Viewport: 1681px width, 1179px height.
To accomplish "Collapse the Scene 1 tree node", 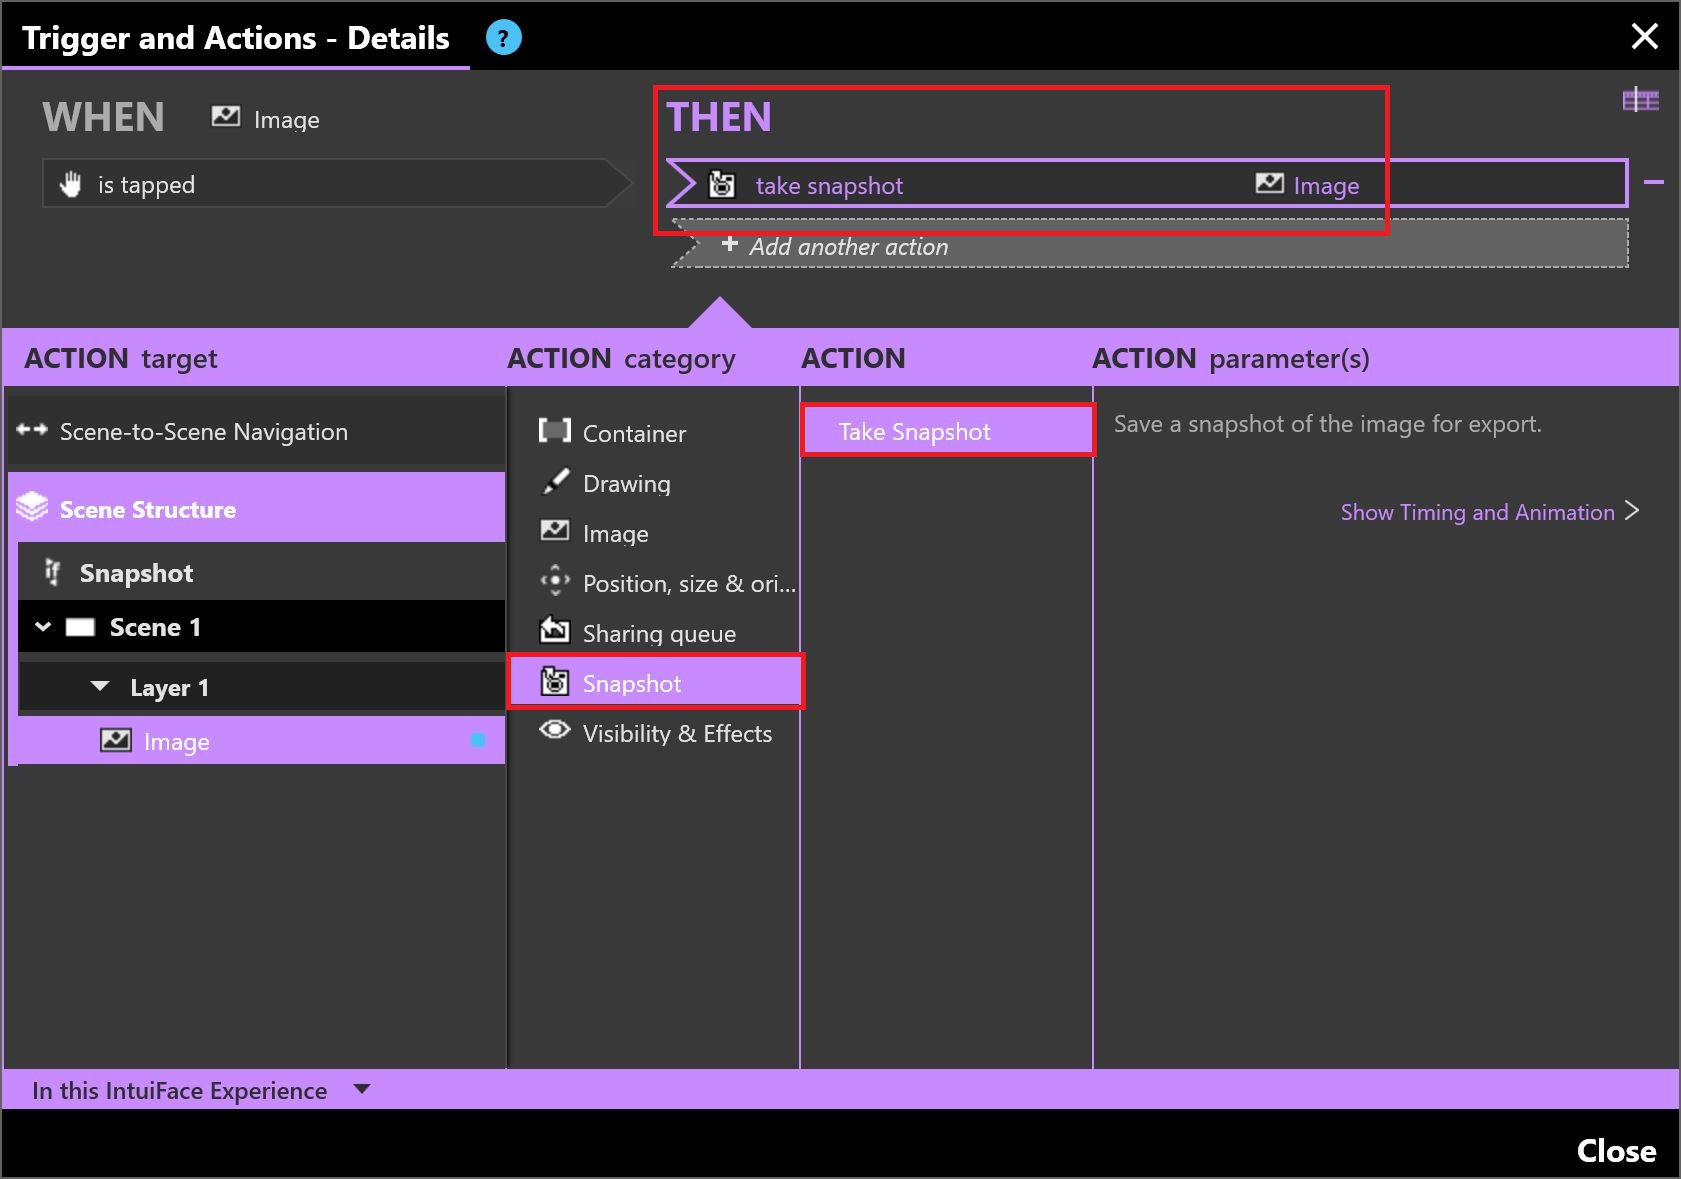I will pos(43,627).
